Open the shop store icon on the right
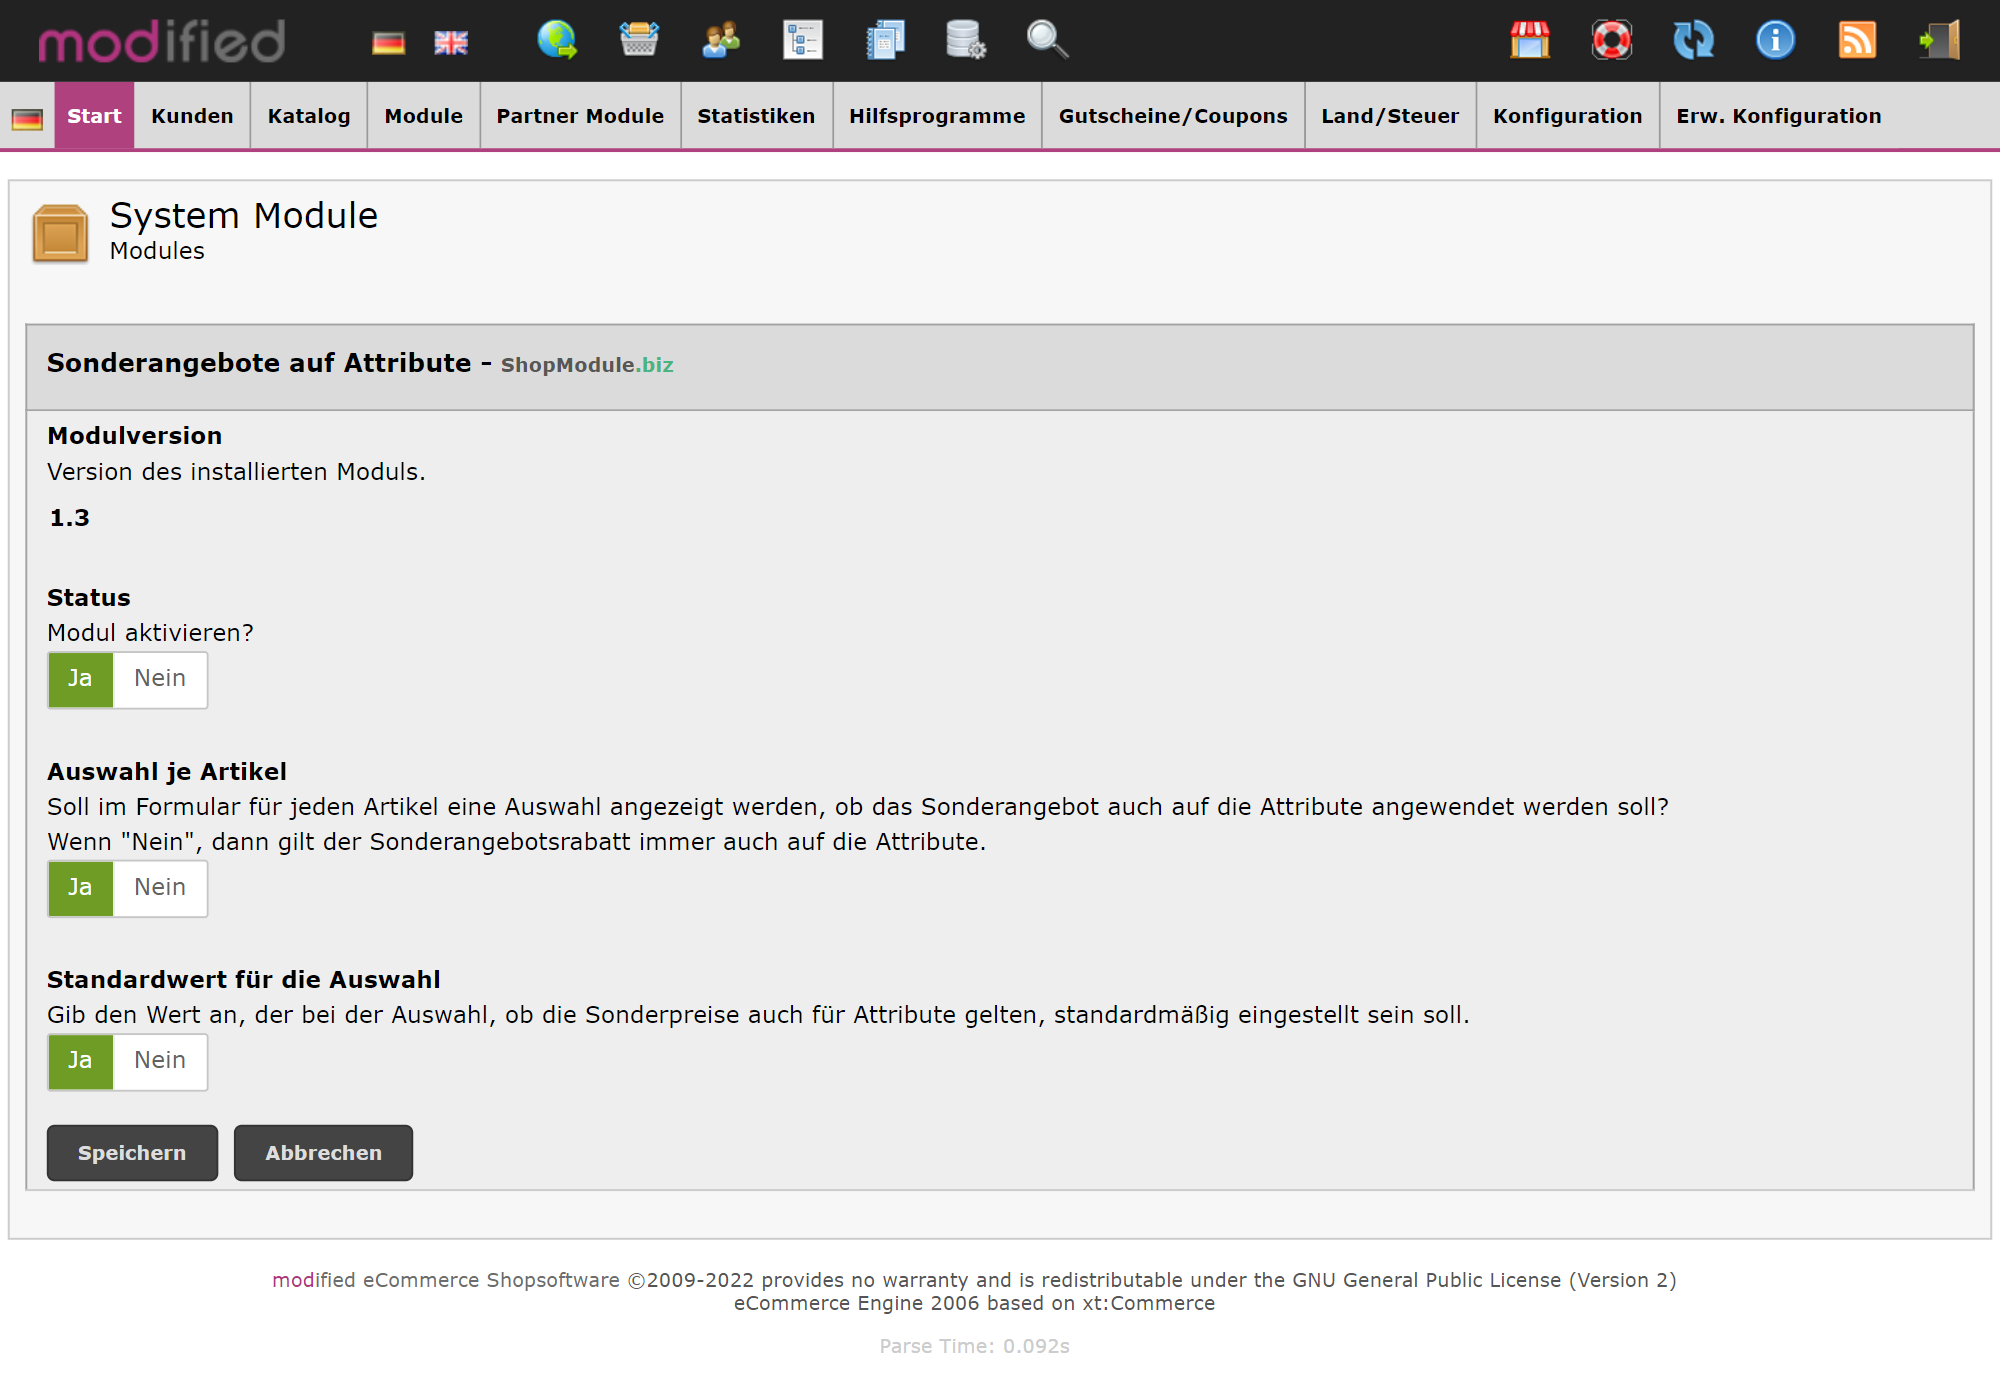The width and height of the screenshot is (2000, 1400). pos(1530,41)
